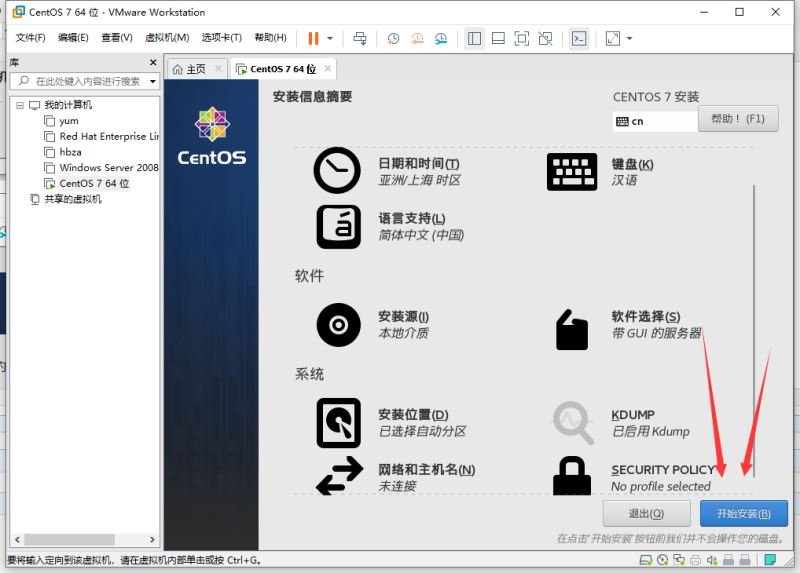Screen dimensions: 800x573
Task: Open 软件选择 package icon settings
Action: click(x=571, y=330)
